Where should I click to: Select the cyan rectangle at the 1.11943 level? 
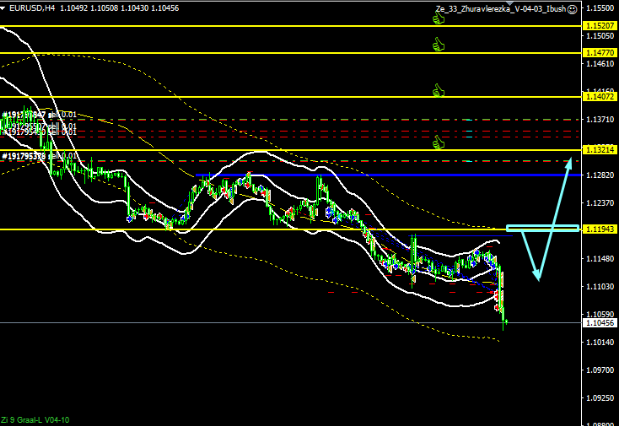pos(542,229)
